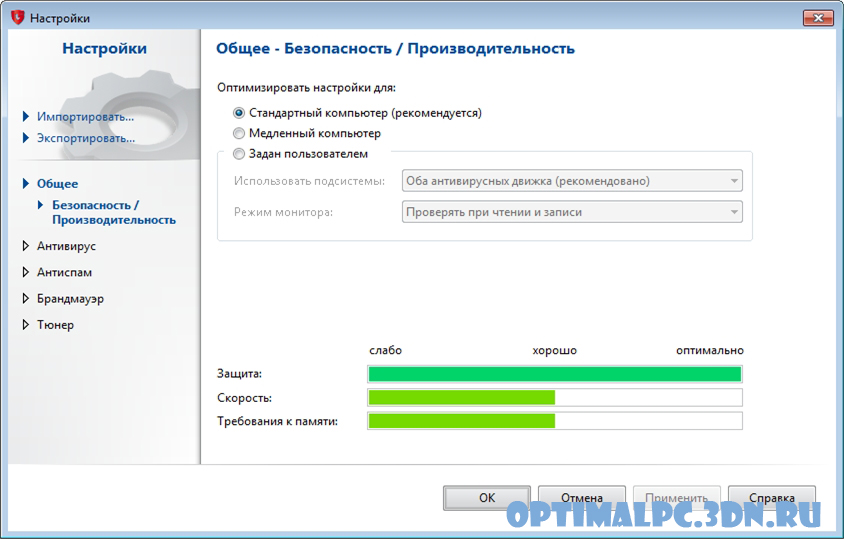Open help via Справка button
The image size is (844, 539).
[772, 498]
